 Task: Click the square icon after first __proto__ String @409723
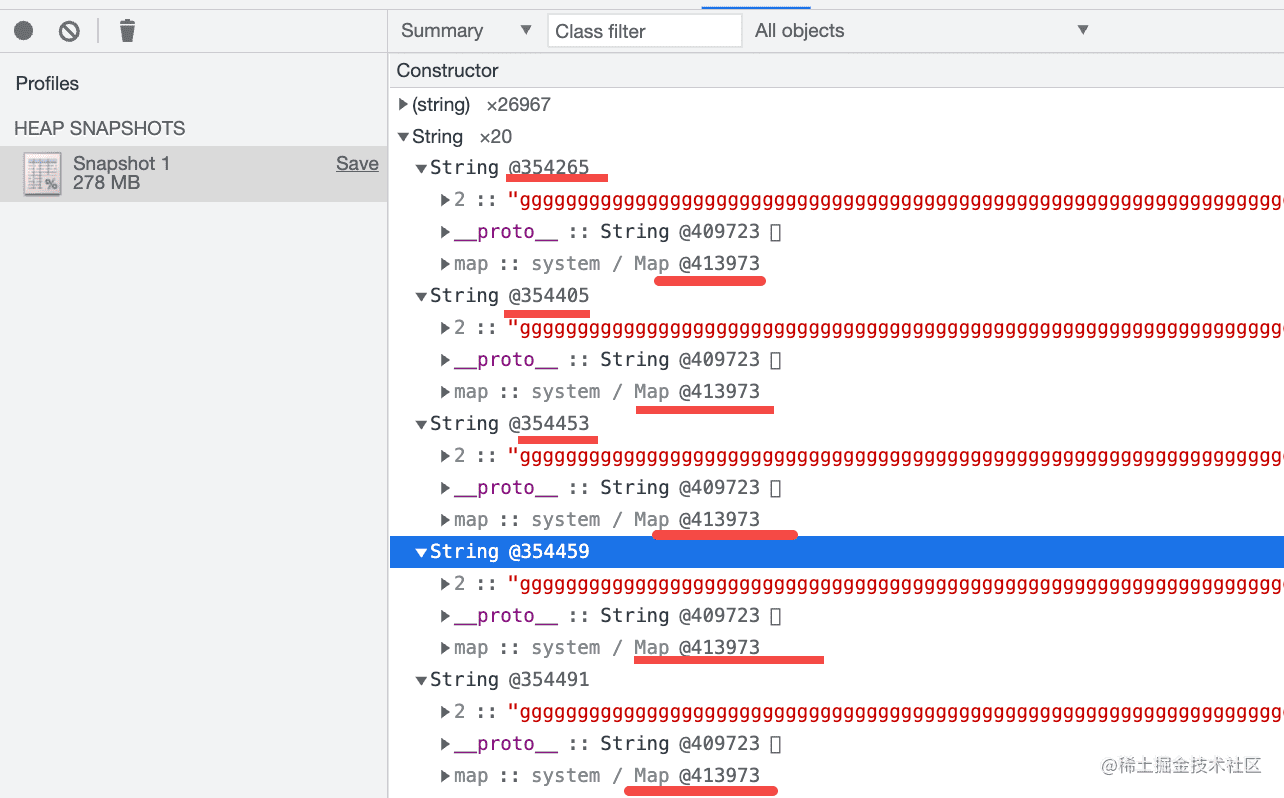(x=775, y=232)
